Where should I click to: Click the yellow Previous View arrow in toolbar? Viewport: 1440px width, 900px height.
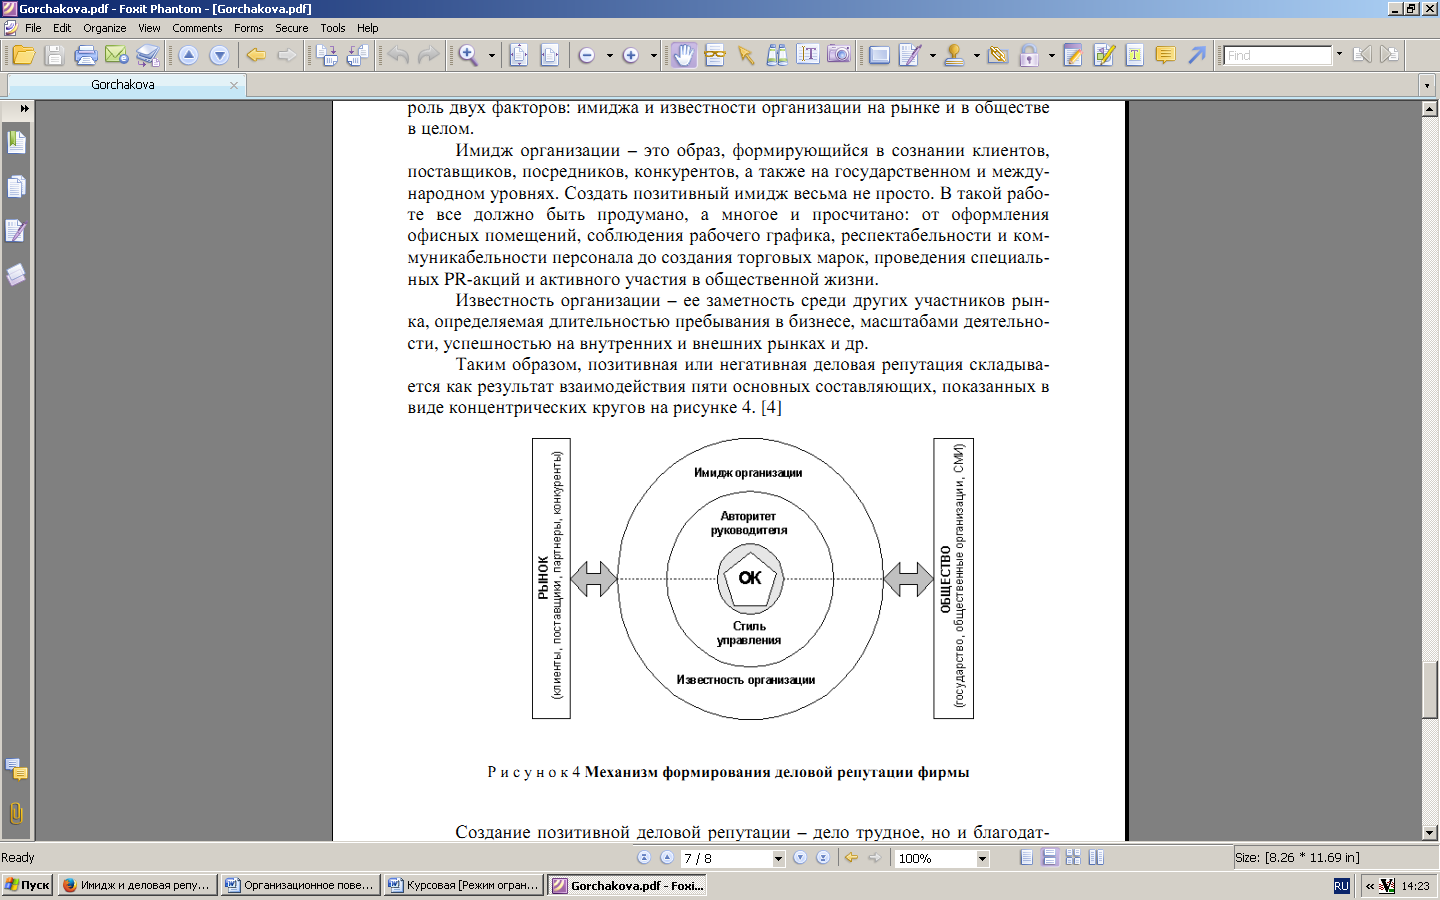[x=256, y=55]
